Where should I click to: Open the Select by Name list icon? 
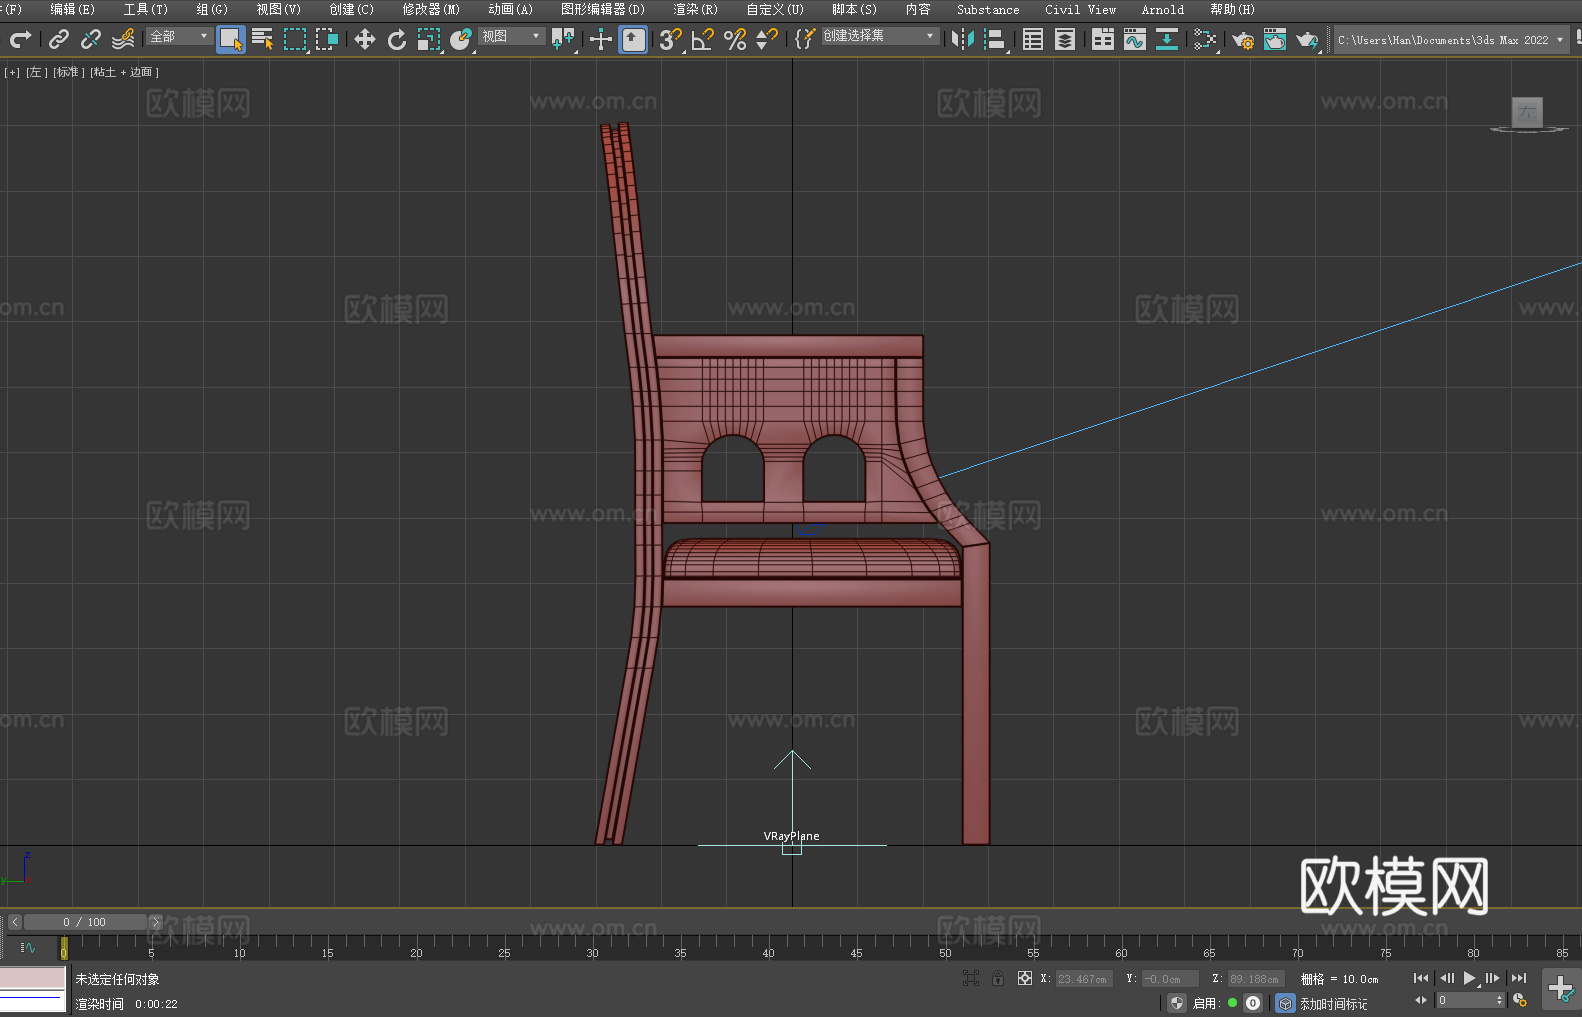pyautogui.click(x=263, y=39)
